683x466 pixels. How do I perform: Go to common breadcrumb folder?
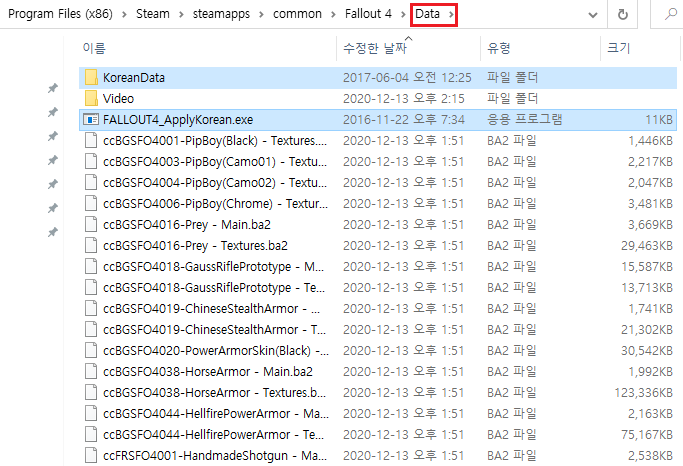coord(297,14)
